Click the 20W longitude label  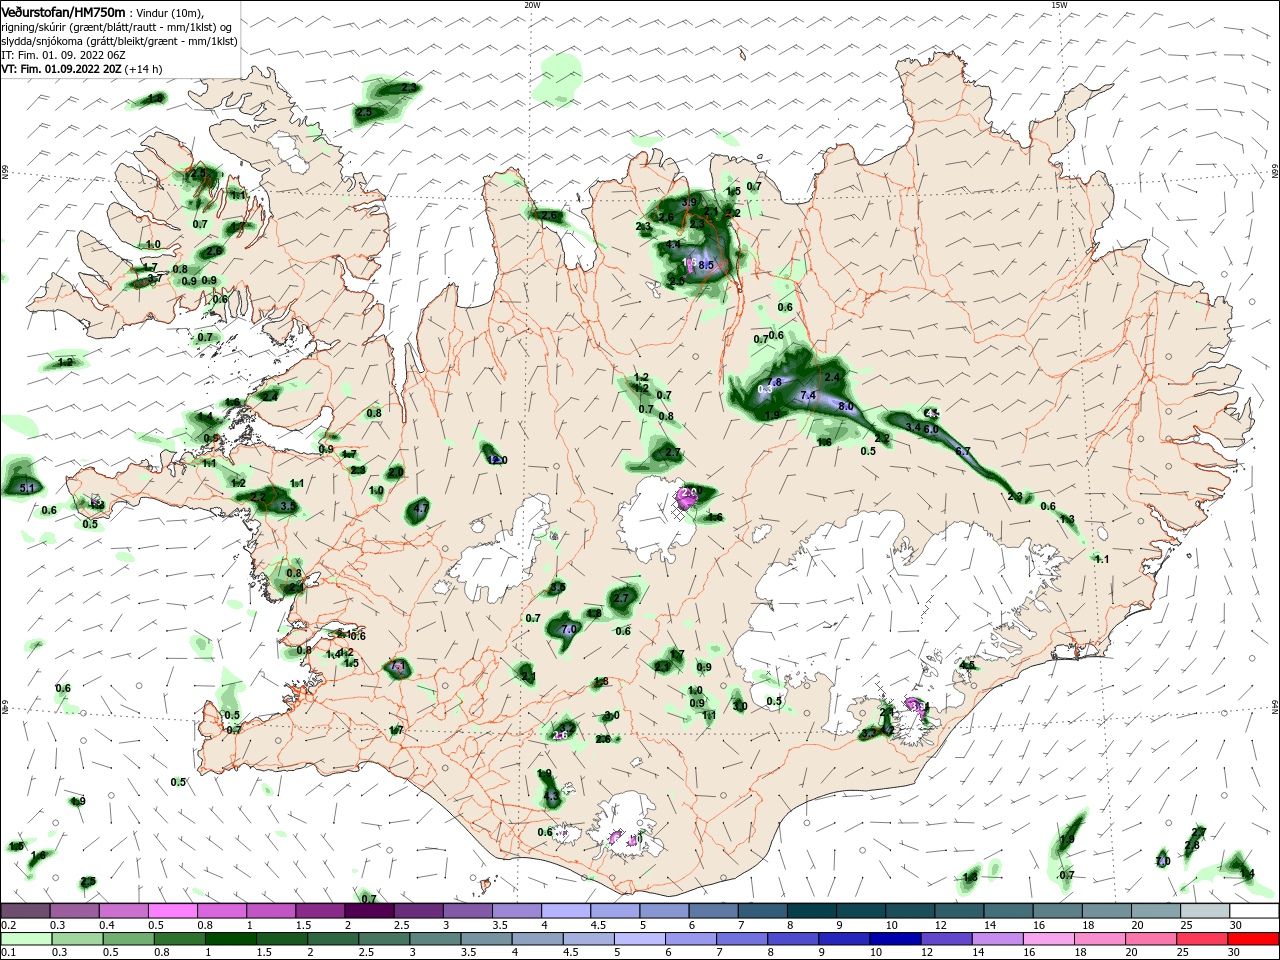[x=532, y=5]
